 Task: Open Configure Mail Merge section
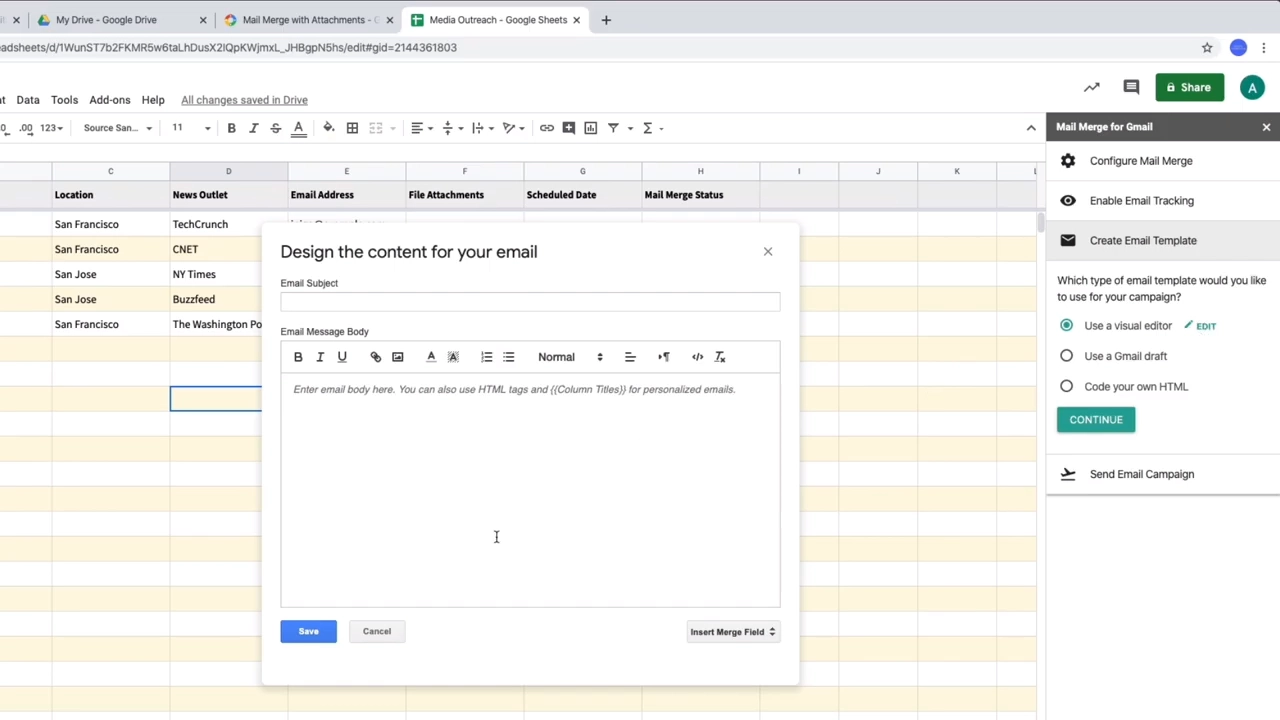[1163, 161]
